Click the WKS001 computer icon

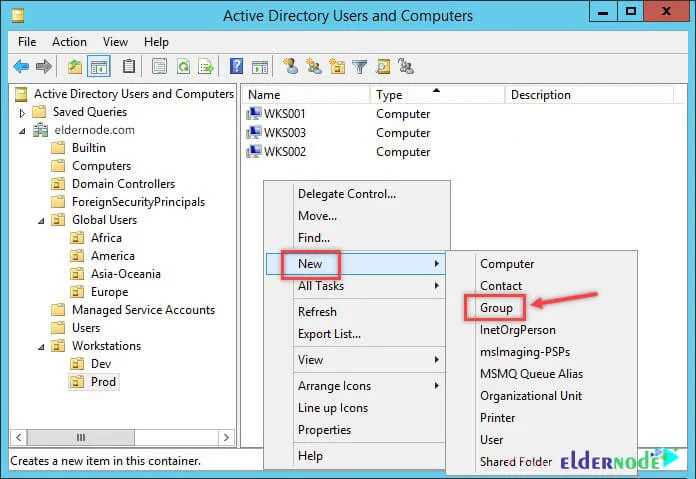pyautogui.click(x=253, y=114)
